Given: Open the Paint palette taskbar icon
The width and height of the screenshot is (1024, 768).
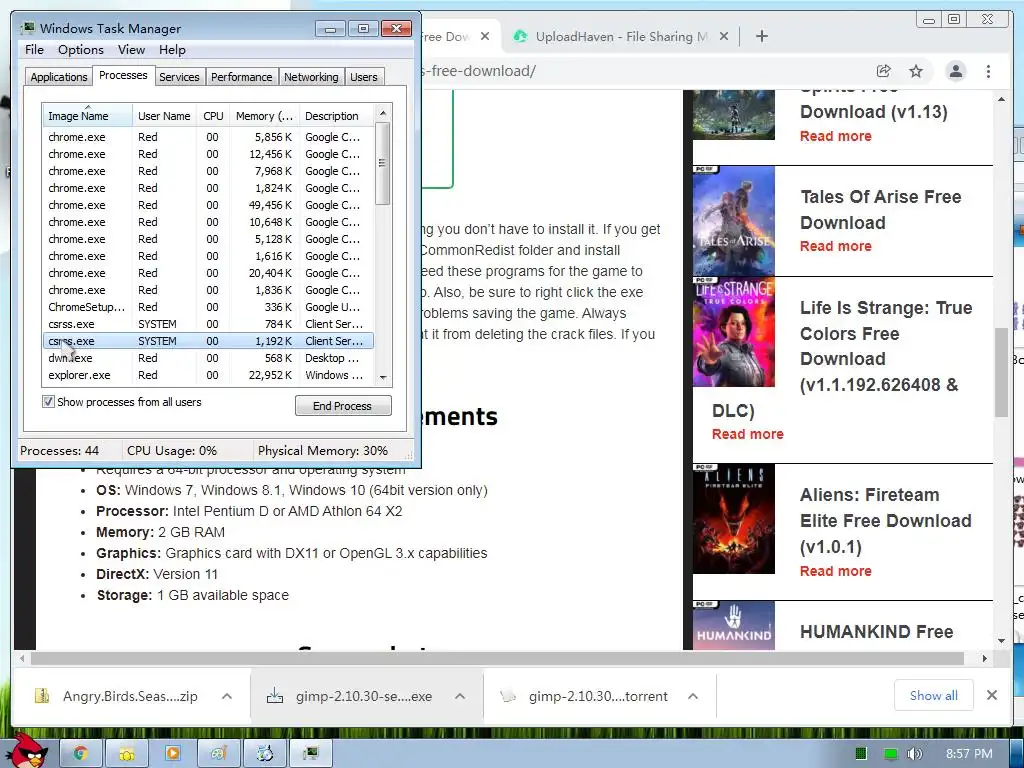Looking at the screenshot, I should (x=219, y=754).
